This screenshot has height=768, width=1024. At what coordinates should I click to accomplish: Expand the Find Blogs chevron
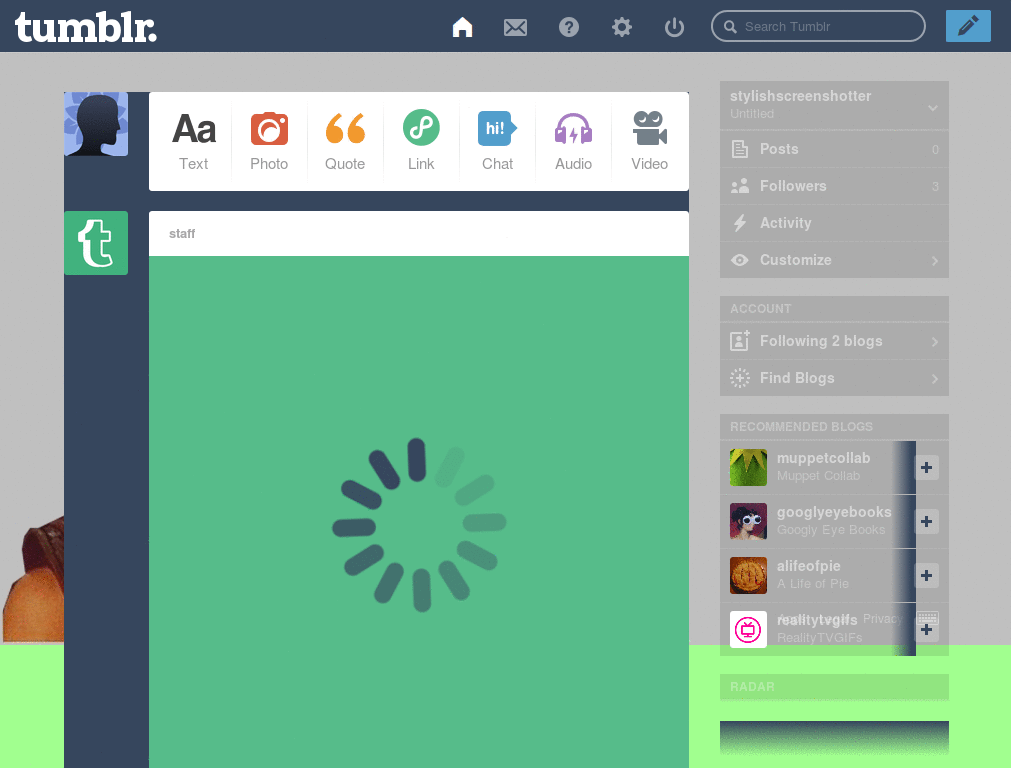[935, 379]
